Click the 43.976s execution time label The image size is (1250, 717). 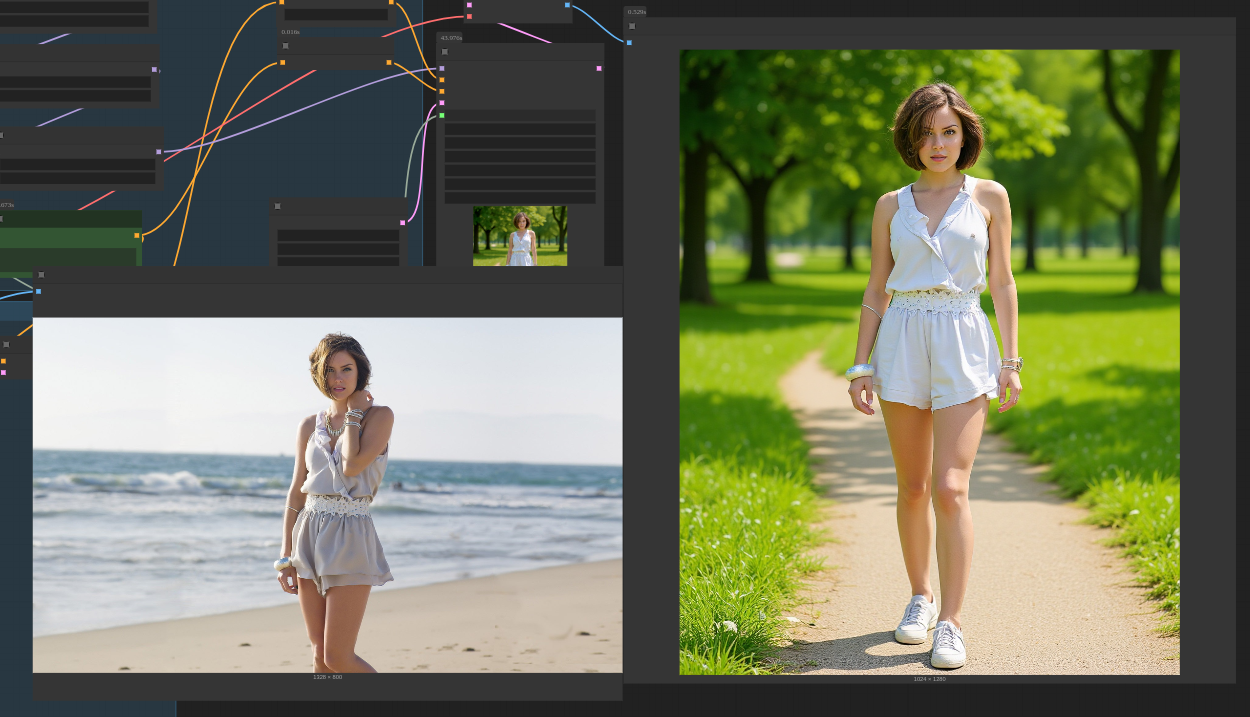click(450, 38)
